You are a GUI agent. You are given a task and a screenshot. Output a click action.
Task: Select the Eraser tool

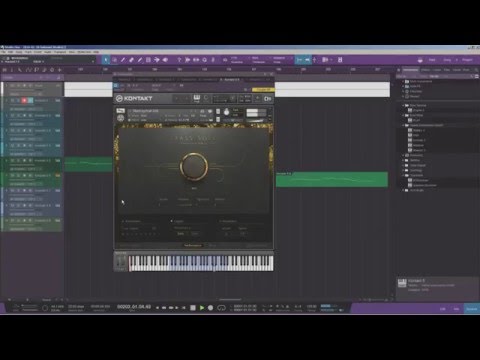[x=131, y=60]
